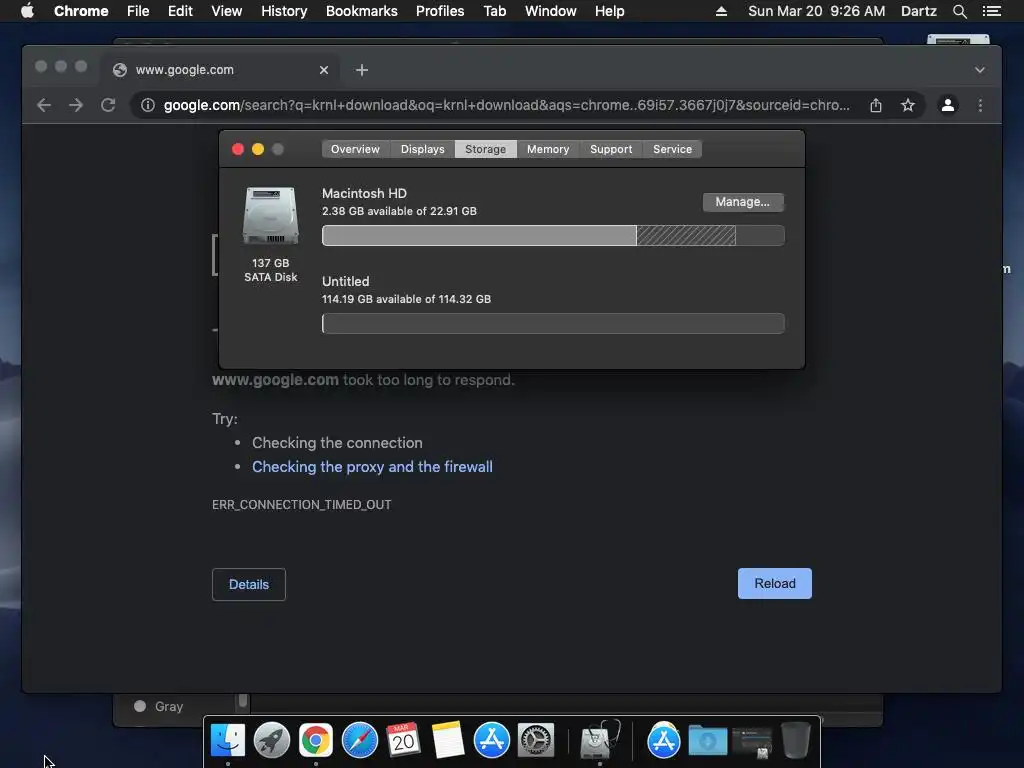Image resolution: width=1024 pixels, height=768 pixels.
Task: Open the App Store icon beside Notes
Action: 492,741
